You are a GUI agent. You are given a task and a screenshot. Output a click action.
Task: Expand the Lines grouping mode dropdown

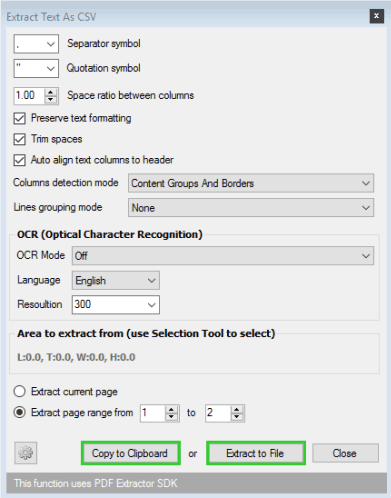click(x=251, y=208)
